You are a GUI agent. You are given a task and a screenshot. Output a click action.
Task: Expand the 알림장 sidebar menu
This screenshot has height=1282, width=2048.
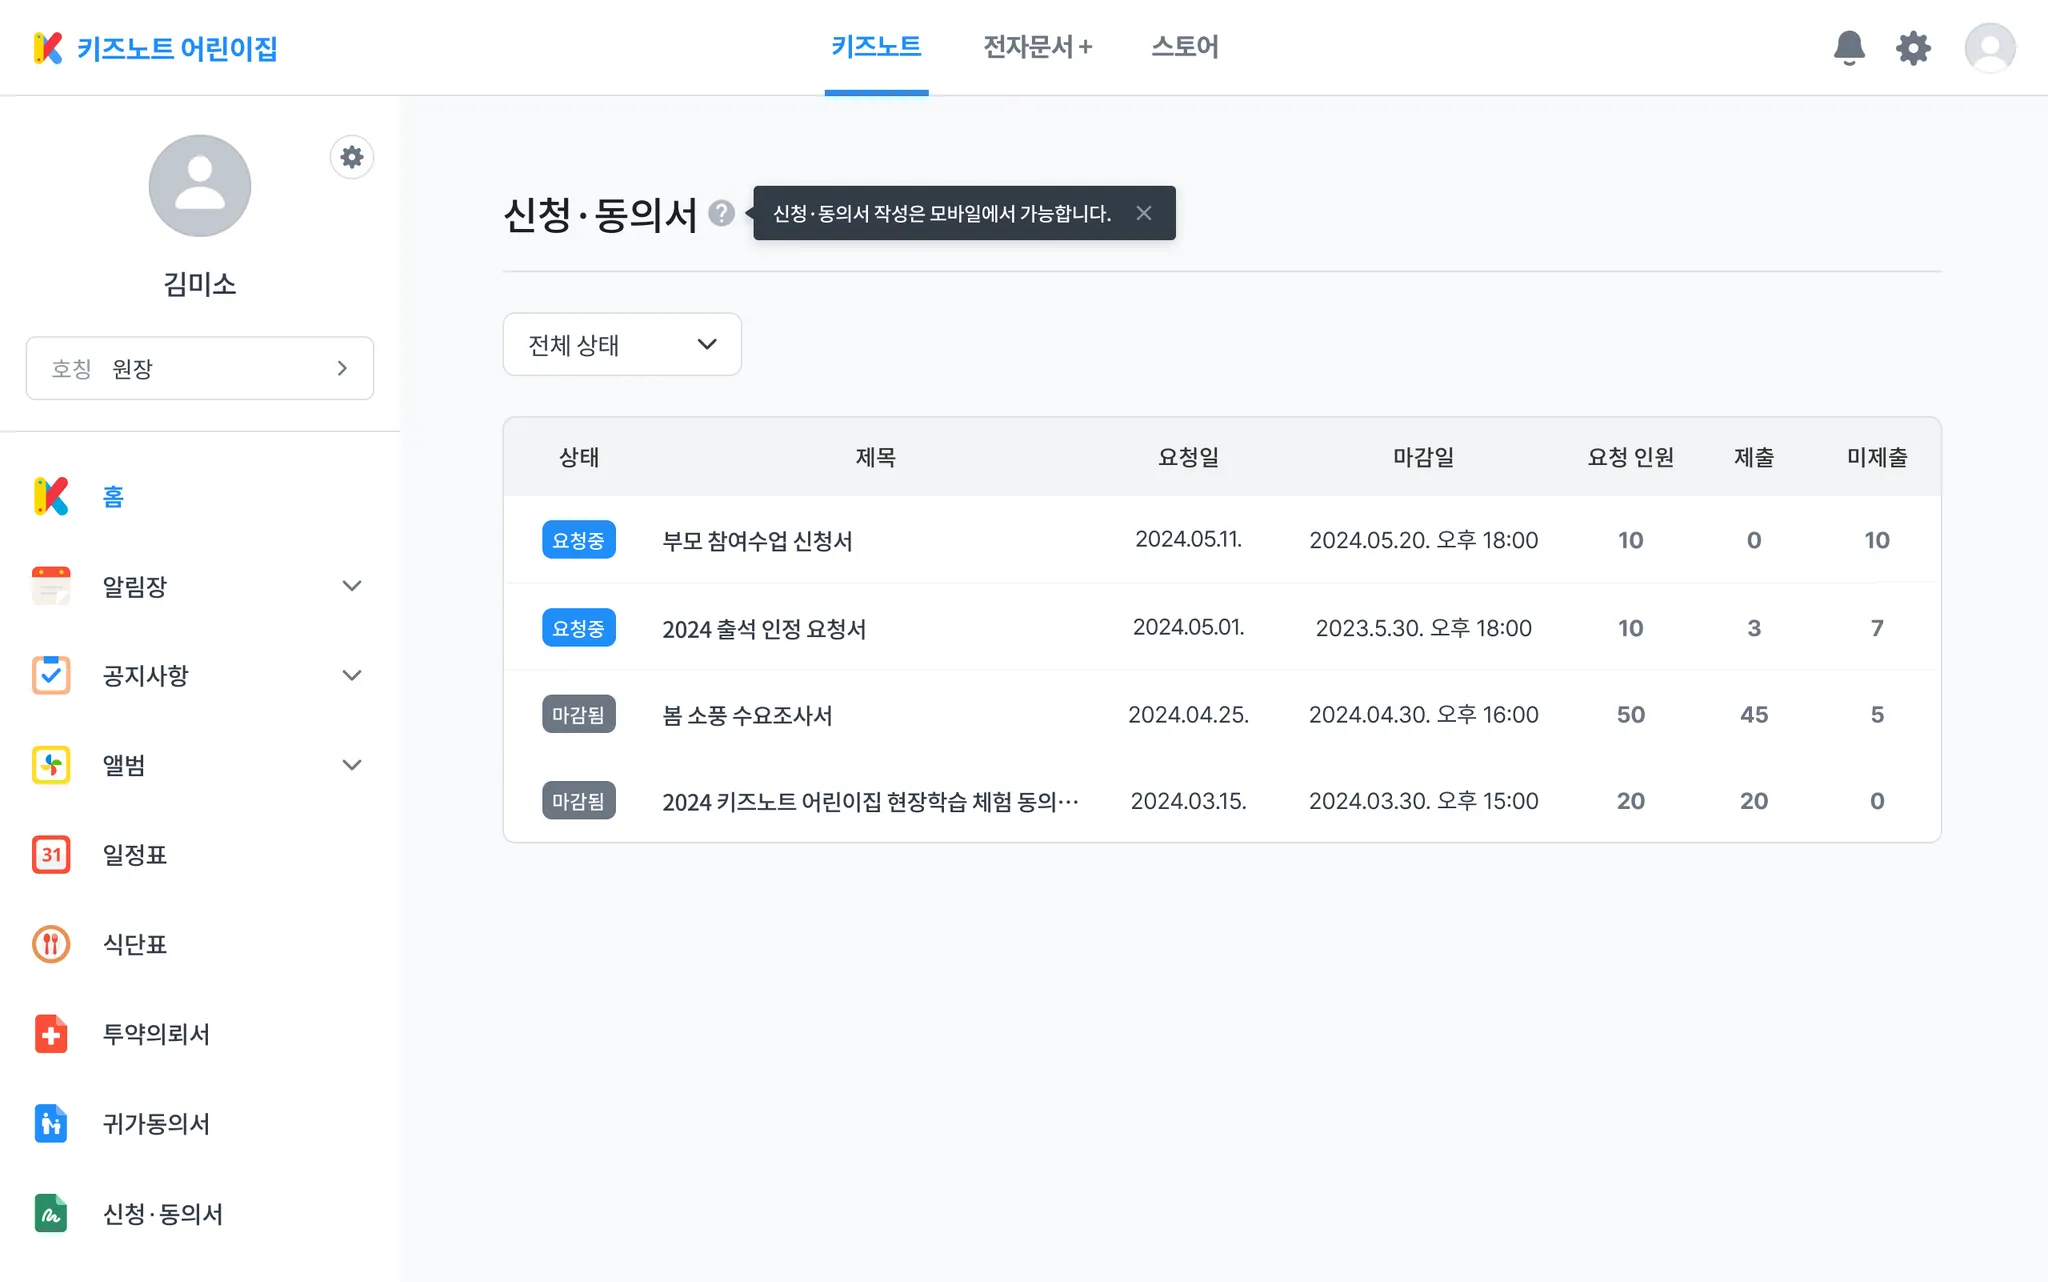coord(351,586)
